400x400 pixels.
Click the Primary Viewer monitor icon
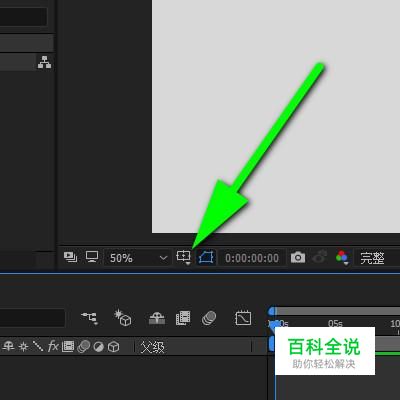coord(92,257)
